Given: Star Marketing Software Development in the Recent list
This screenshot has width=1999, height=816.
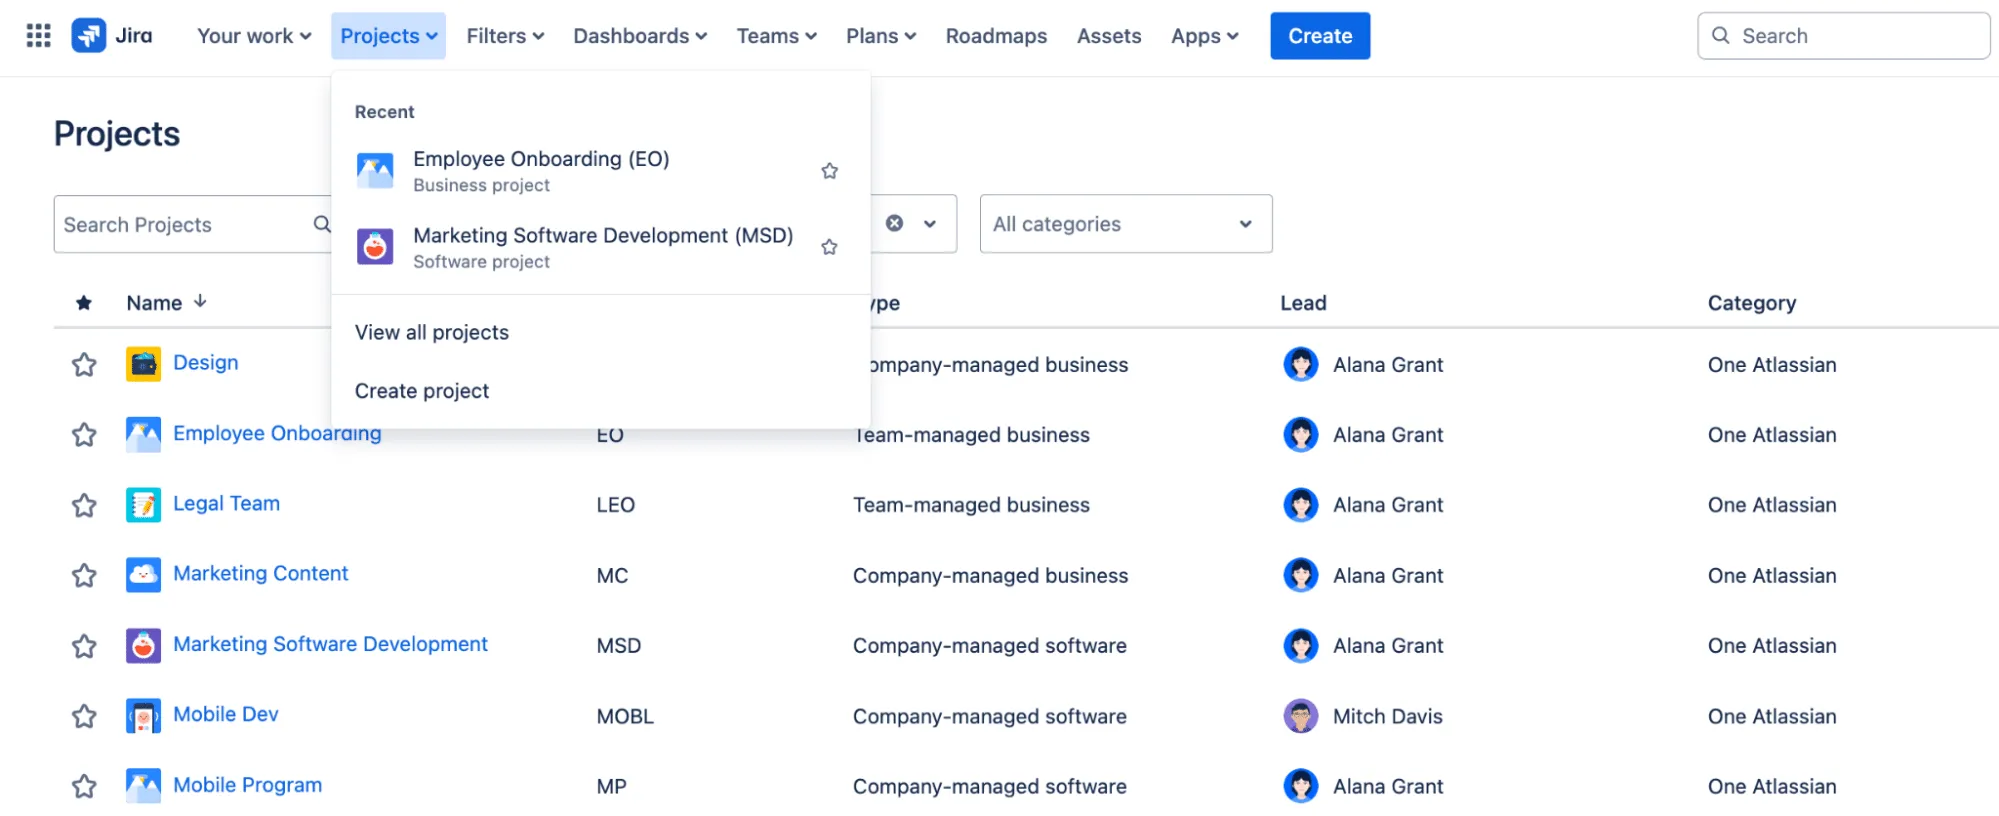Looking at the screenshot, I should coord(829,247).
